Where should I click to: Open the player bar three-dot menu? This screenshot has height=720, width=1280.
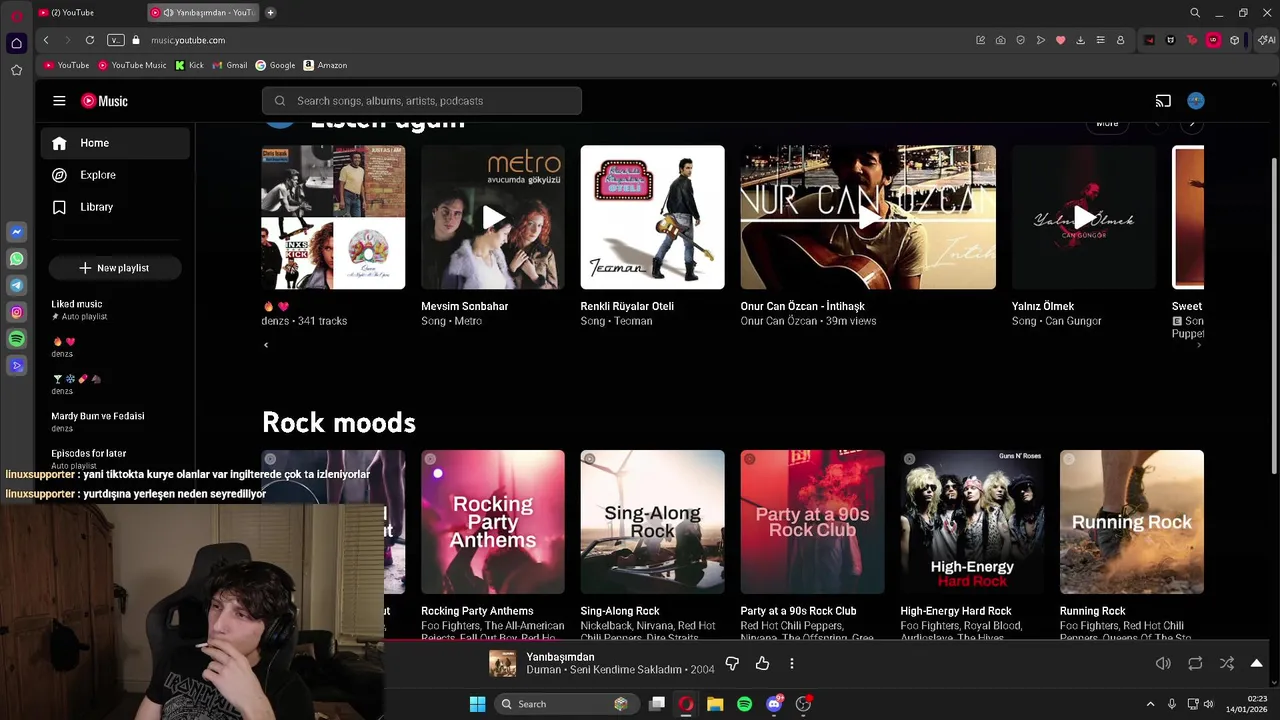(791, 664)
